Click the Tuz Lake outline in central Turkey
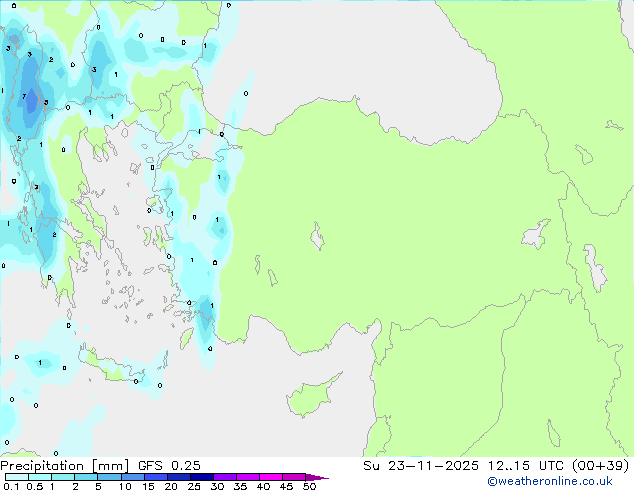 pyautogui.click(x=318, y=238)
